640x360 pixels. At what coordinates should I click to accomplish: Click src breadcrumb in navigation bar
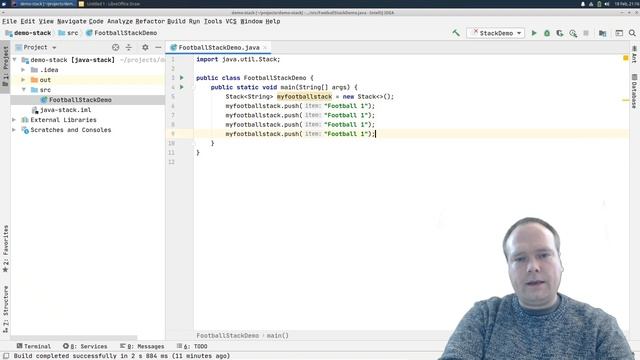point(68,33)
